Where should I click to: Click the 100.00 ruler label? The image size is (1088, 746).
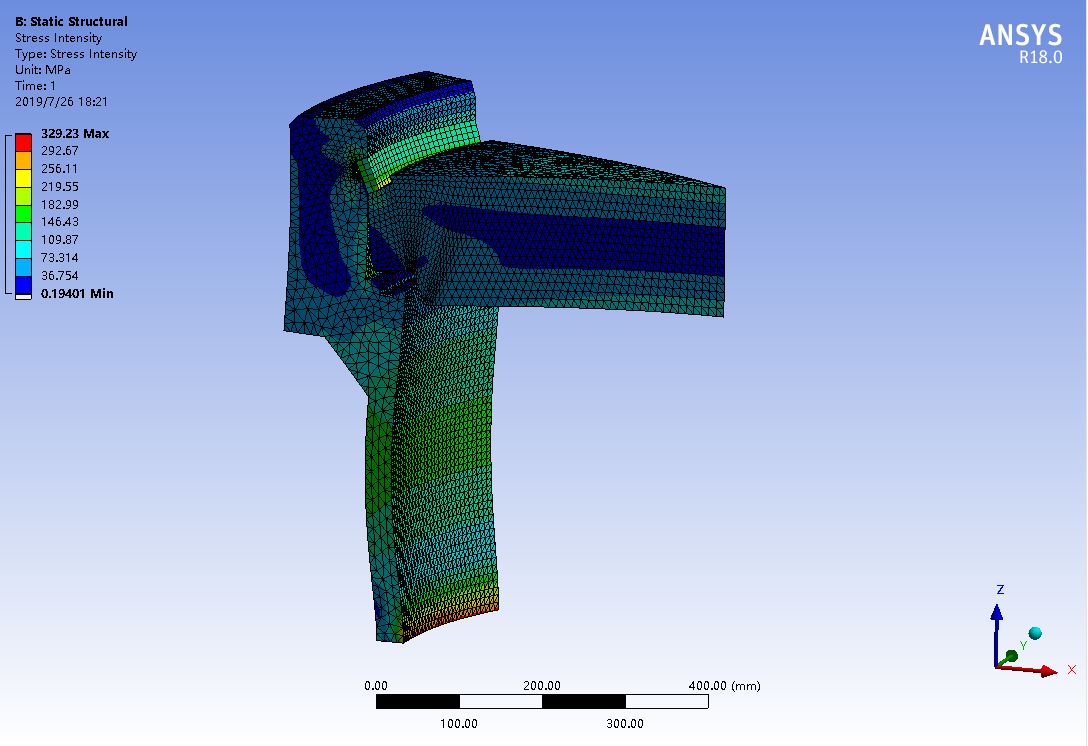459,723
